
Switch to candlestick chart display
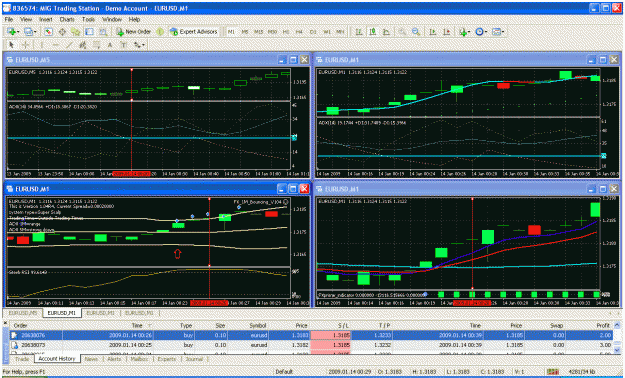[373, 32]
